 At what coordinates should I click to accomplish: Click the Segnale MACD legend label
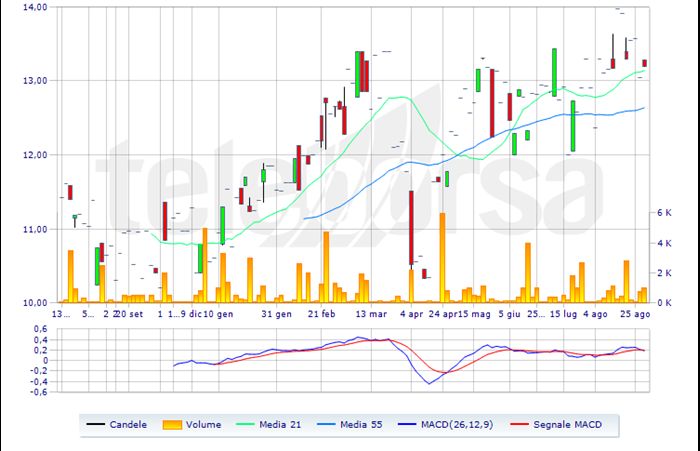(567, 425)
